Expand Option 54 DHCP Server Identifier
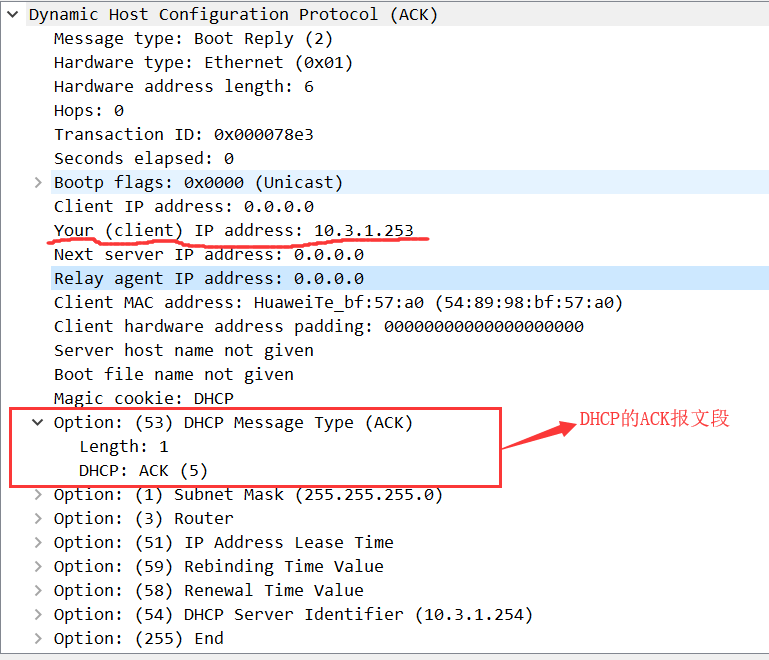This screenshot has height=660, width=769. point(38,614)
